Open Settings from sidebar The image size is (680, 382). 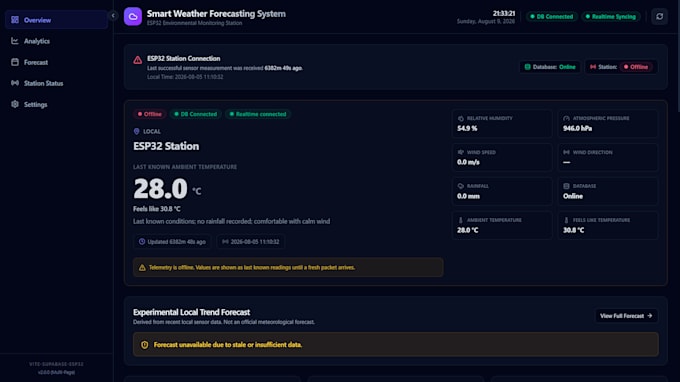[x=56, y=104]
